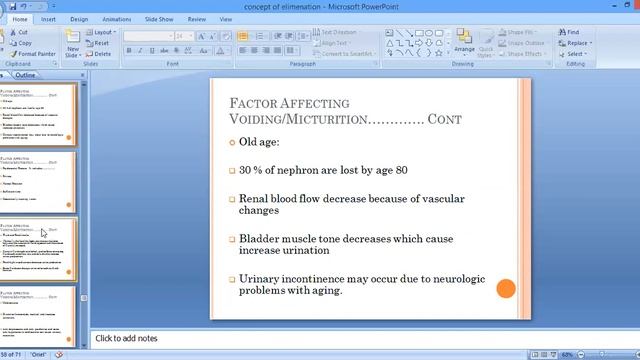Toggle Normal view button in the status bar
The width and height of the screenshot is (640, 360).
(534, 355)
